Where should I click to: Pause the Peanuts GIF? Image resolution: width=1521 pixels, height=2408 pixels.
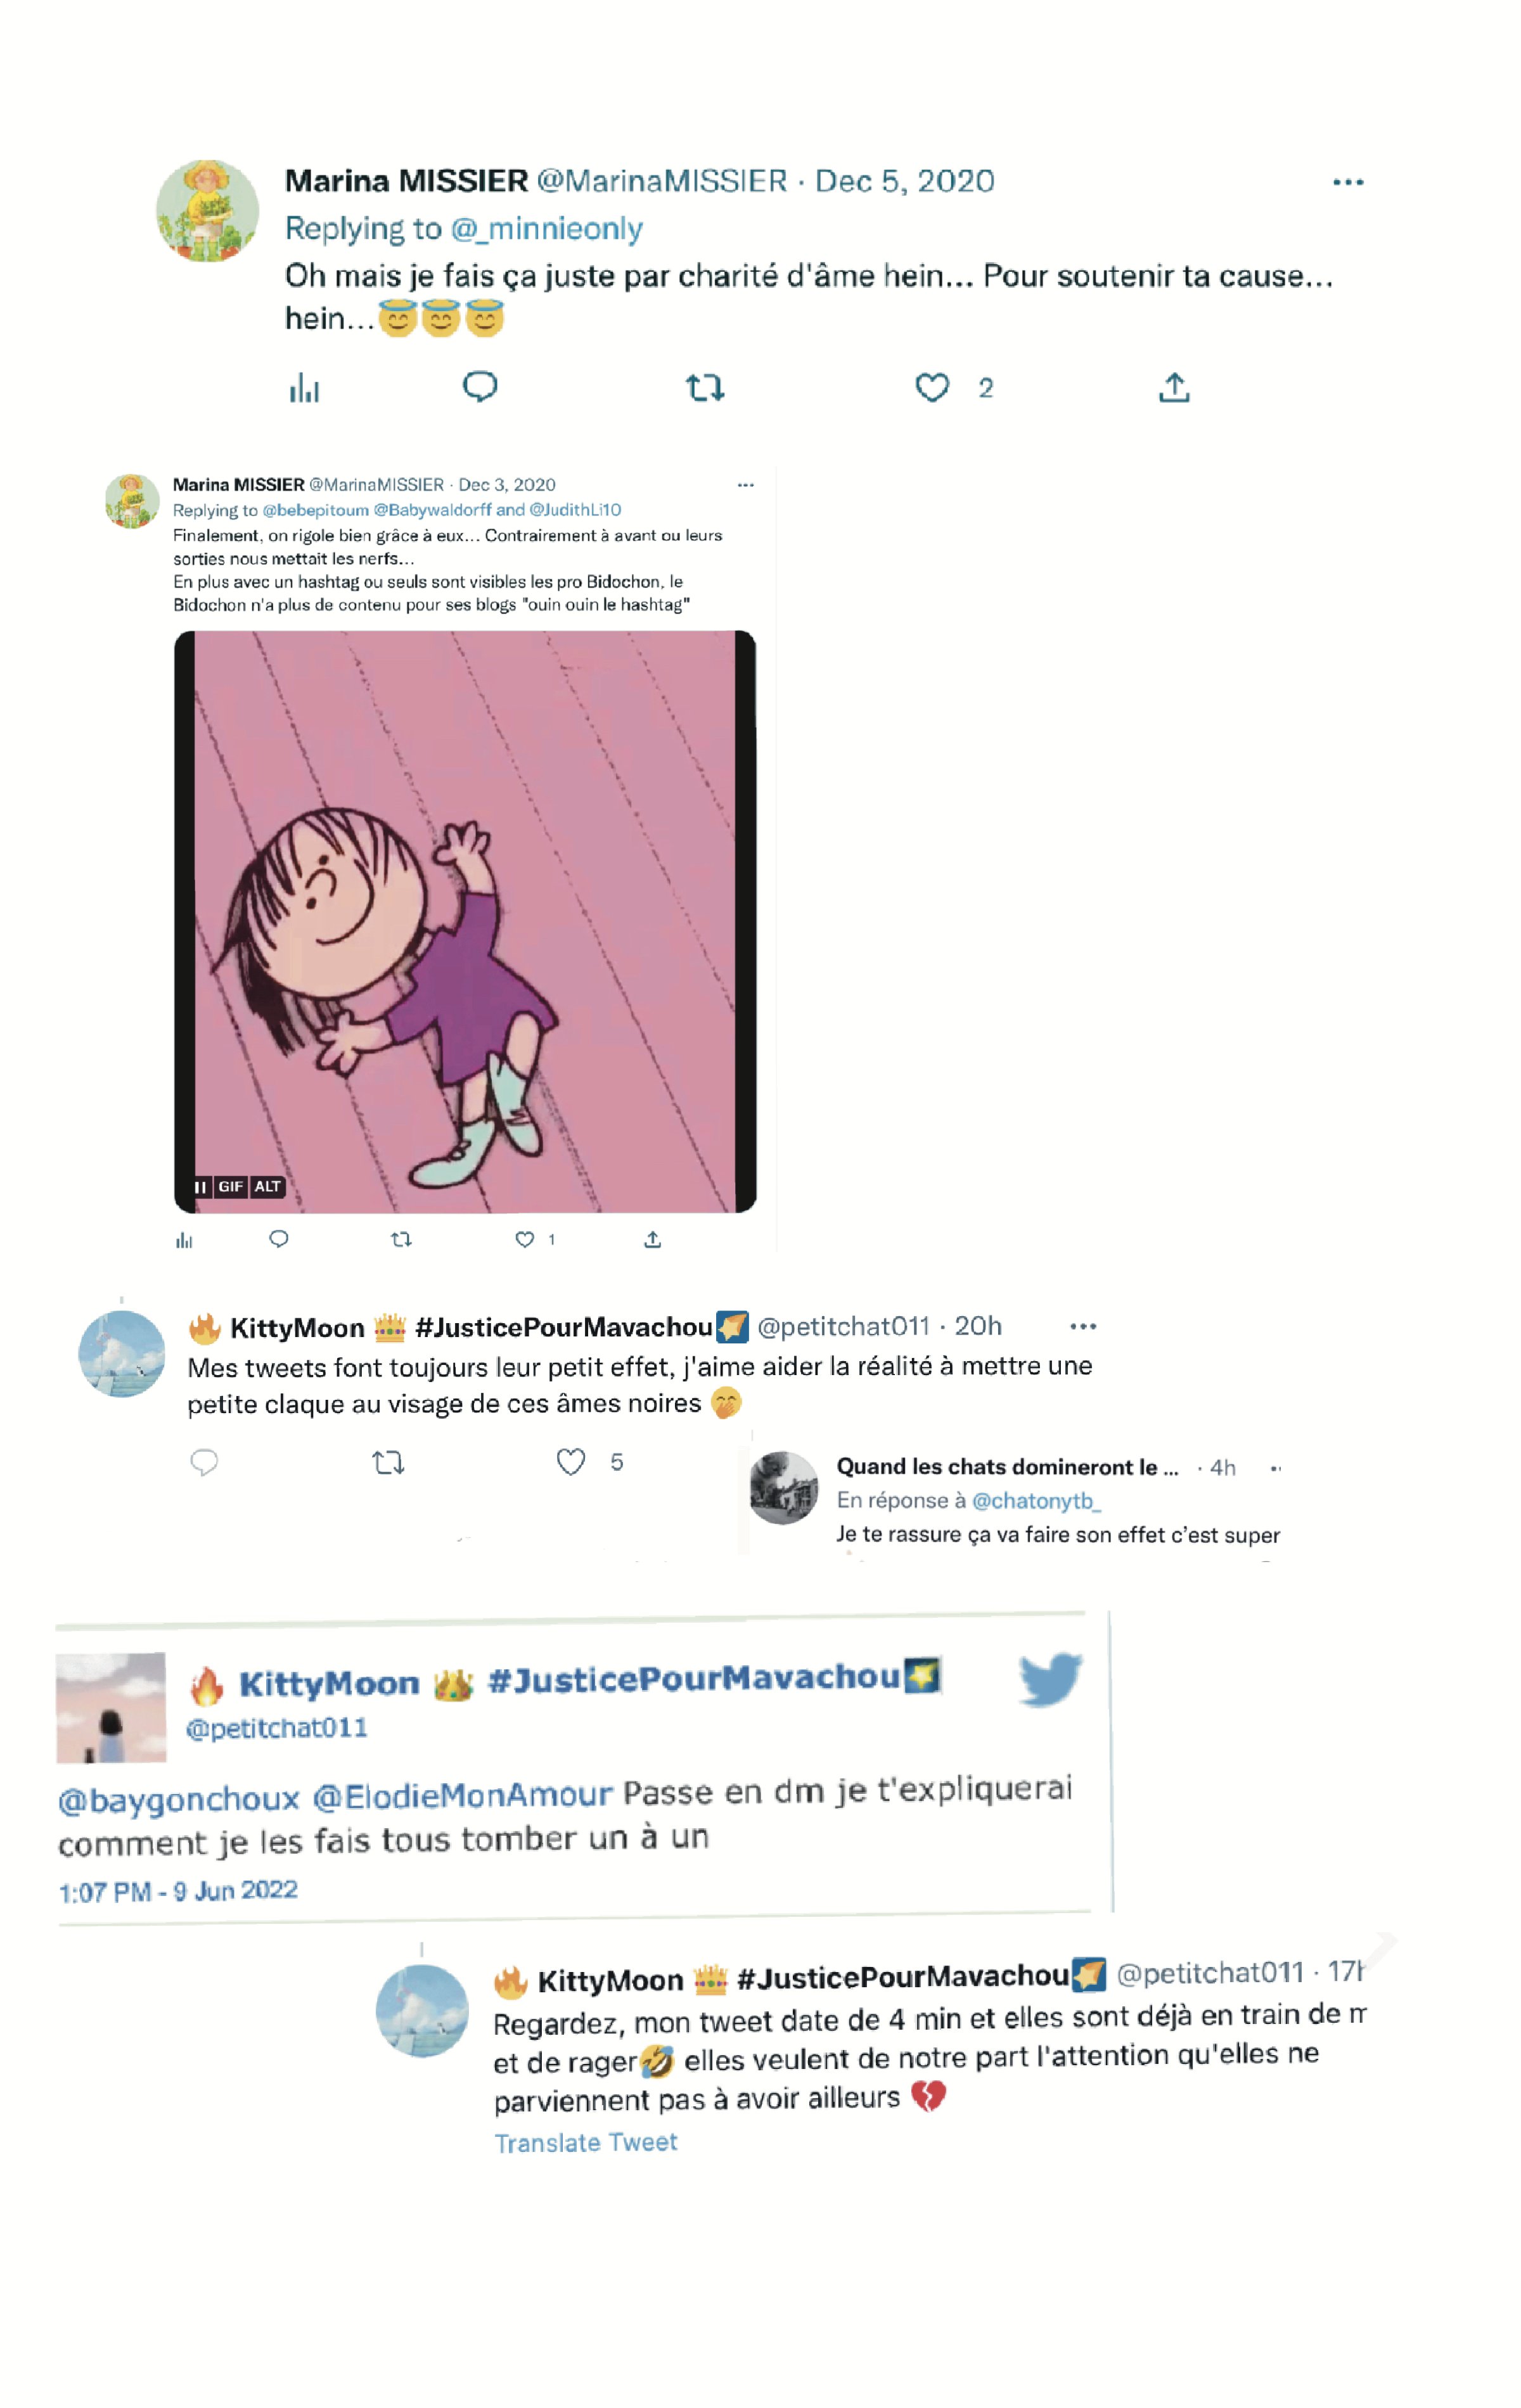(200, 1187)
